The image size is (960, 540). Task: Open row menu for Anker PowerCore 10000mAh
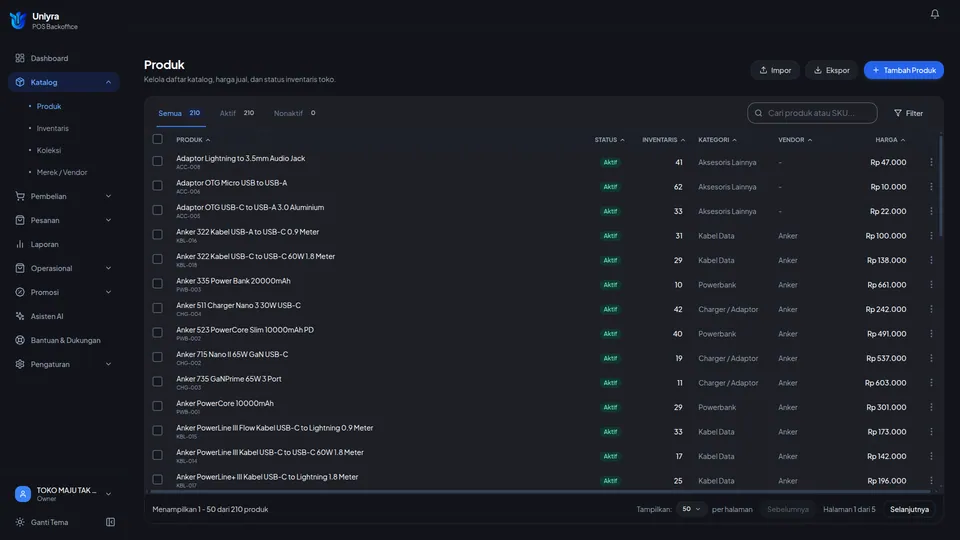pos(931,407)
